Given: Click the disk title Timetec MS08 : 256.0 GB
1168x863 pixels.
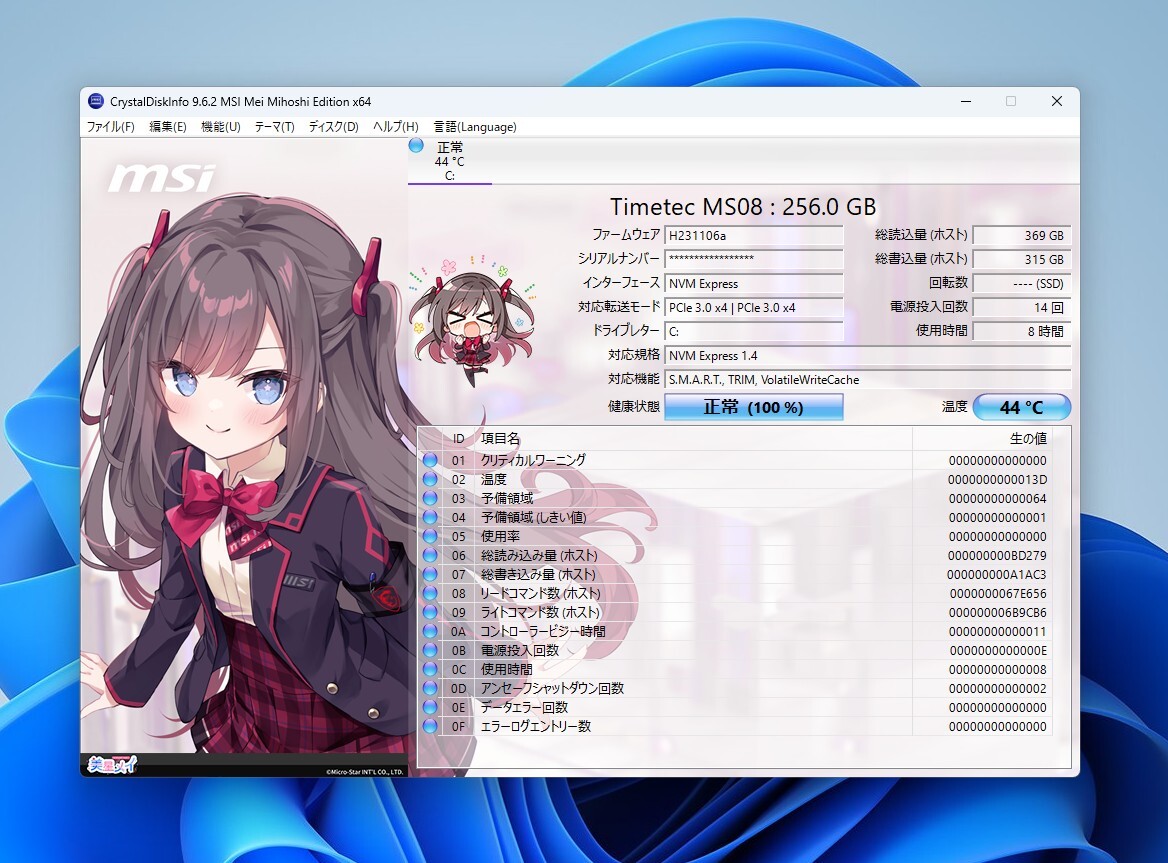Looking at the screenshot, I should coord(743,206).
